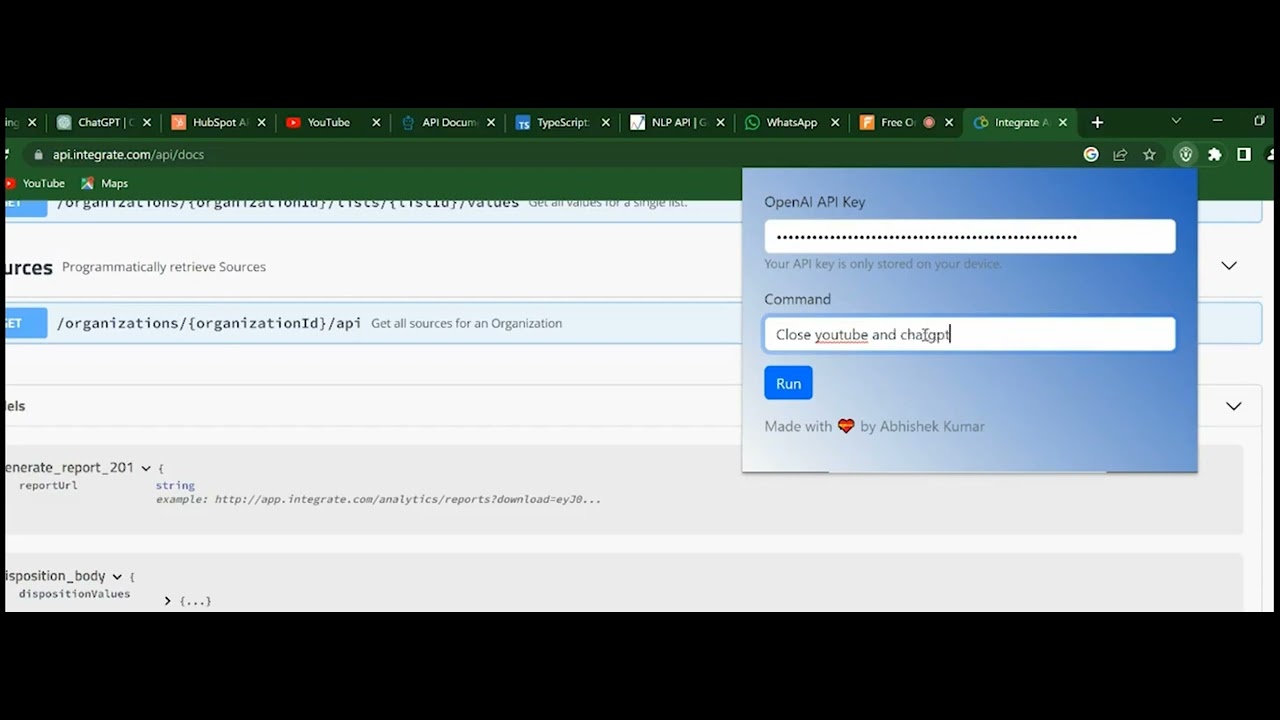Click the 'reportUrl' property name
Viewport: 1280px width, 720px height.
pos(48,485)
